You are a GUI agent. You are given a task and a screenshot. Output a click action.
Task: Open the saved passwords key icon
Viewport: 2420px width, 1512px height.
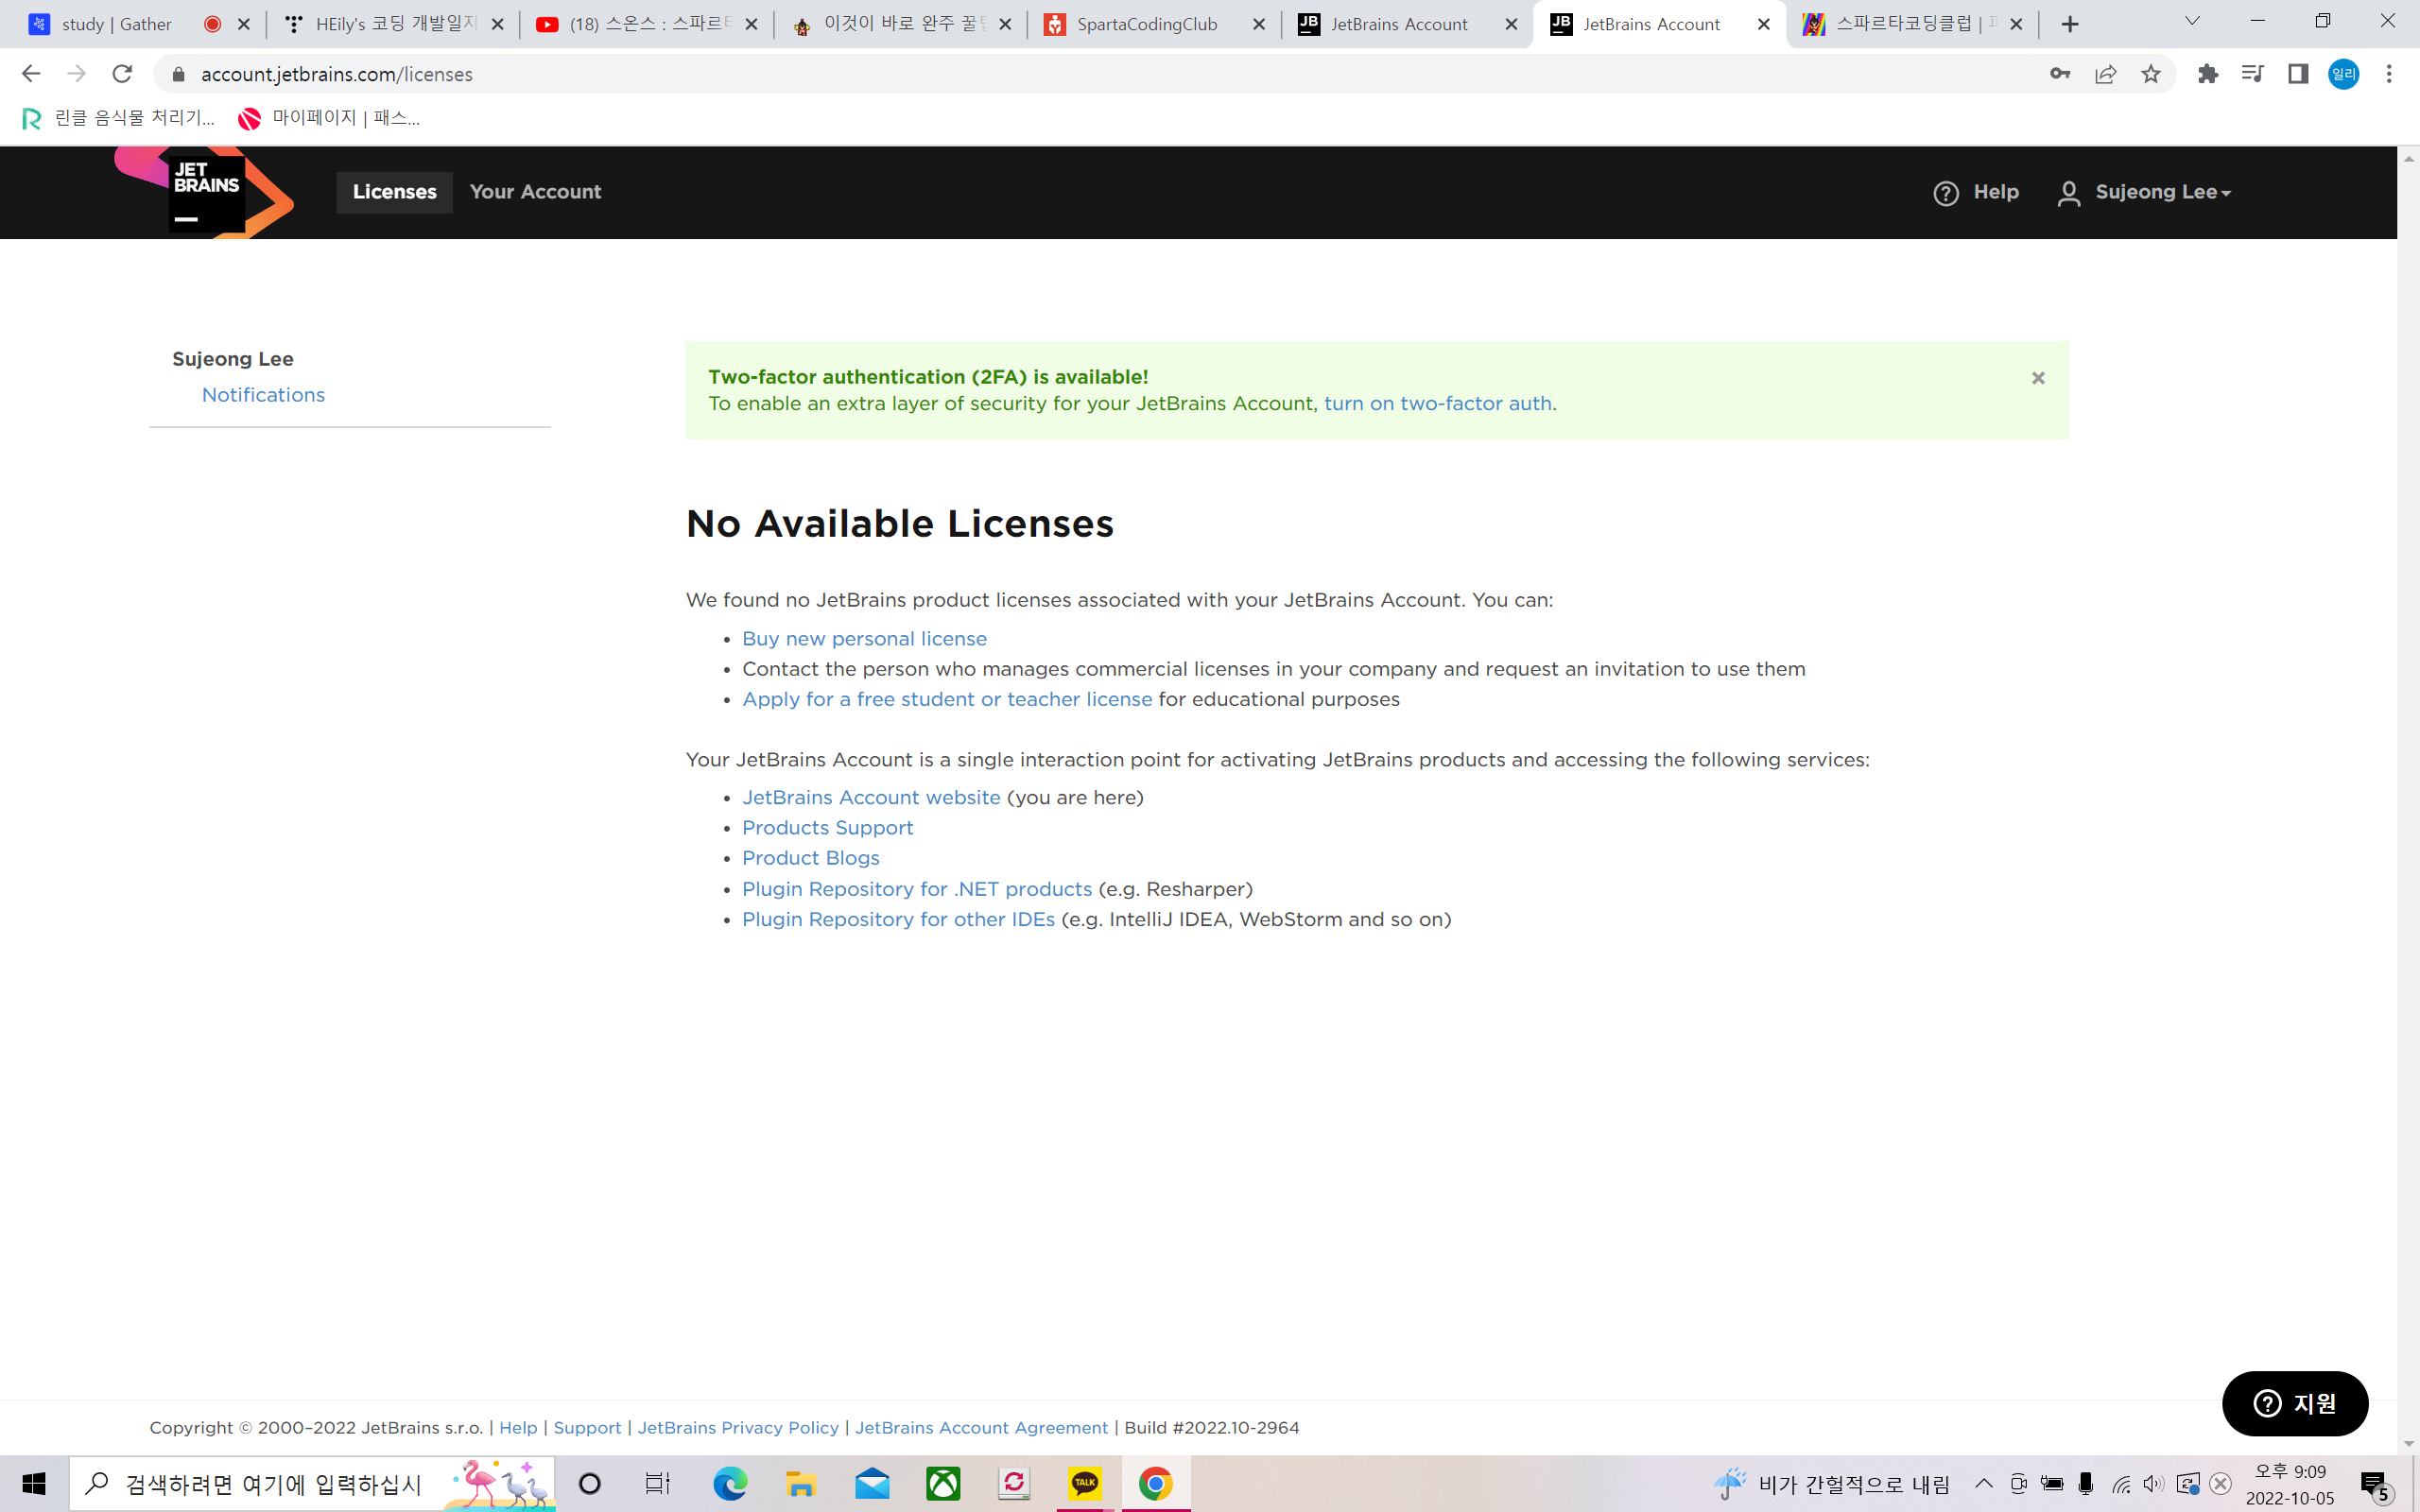coord(2060,74)
